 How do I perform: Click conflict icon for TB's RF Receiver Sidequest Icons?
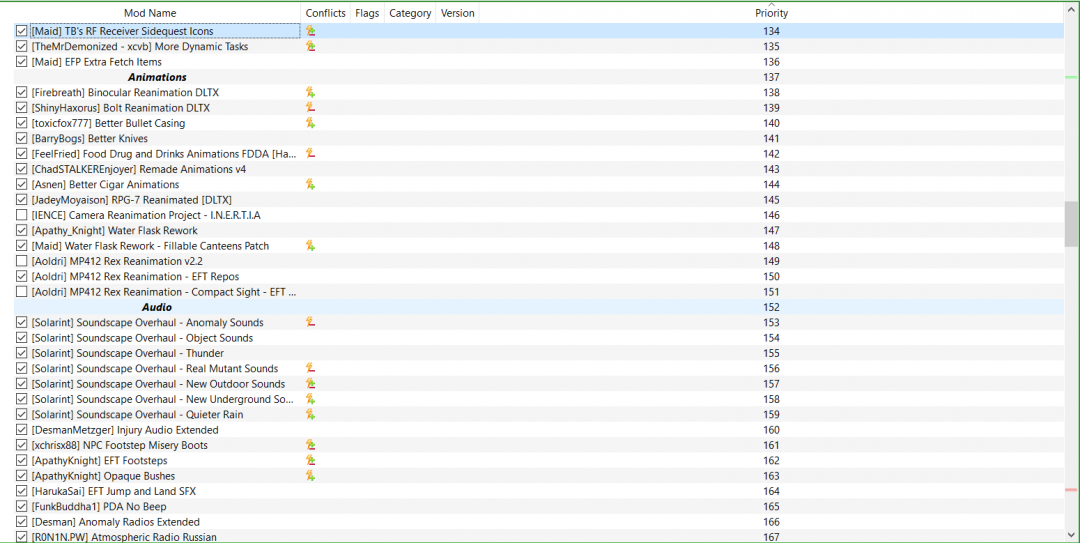coord(311,31)
